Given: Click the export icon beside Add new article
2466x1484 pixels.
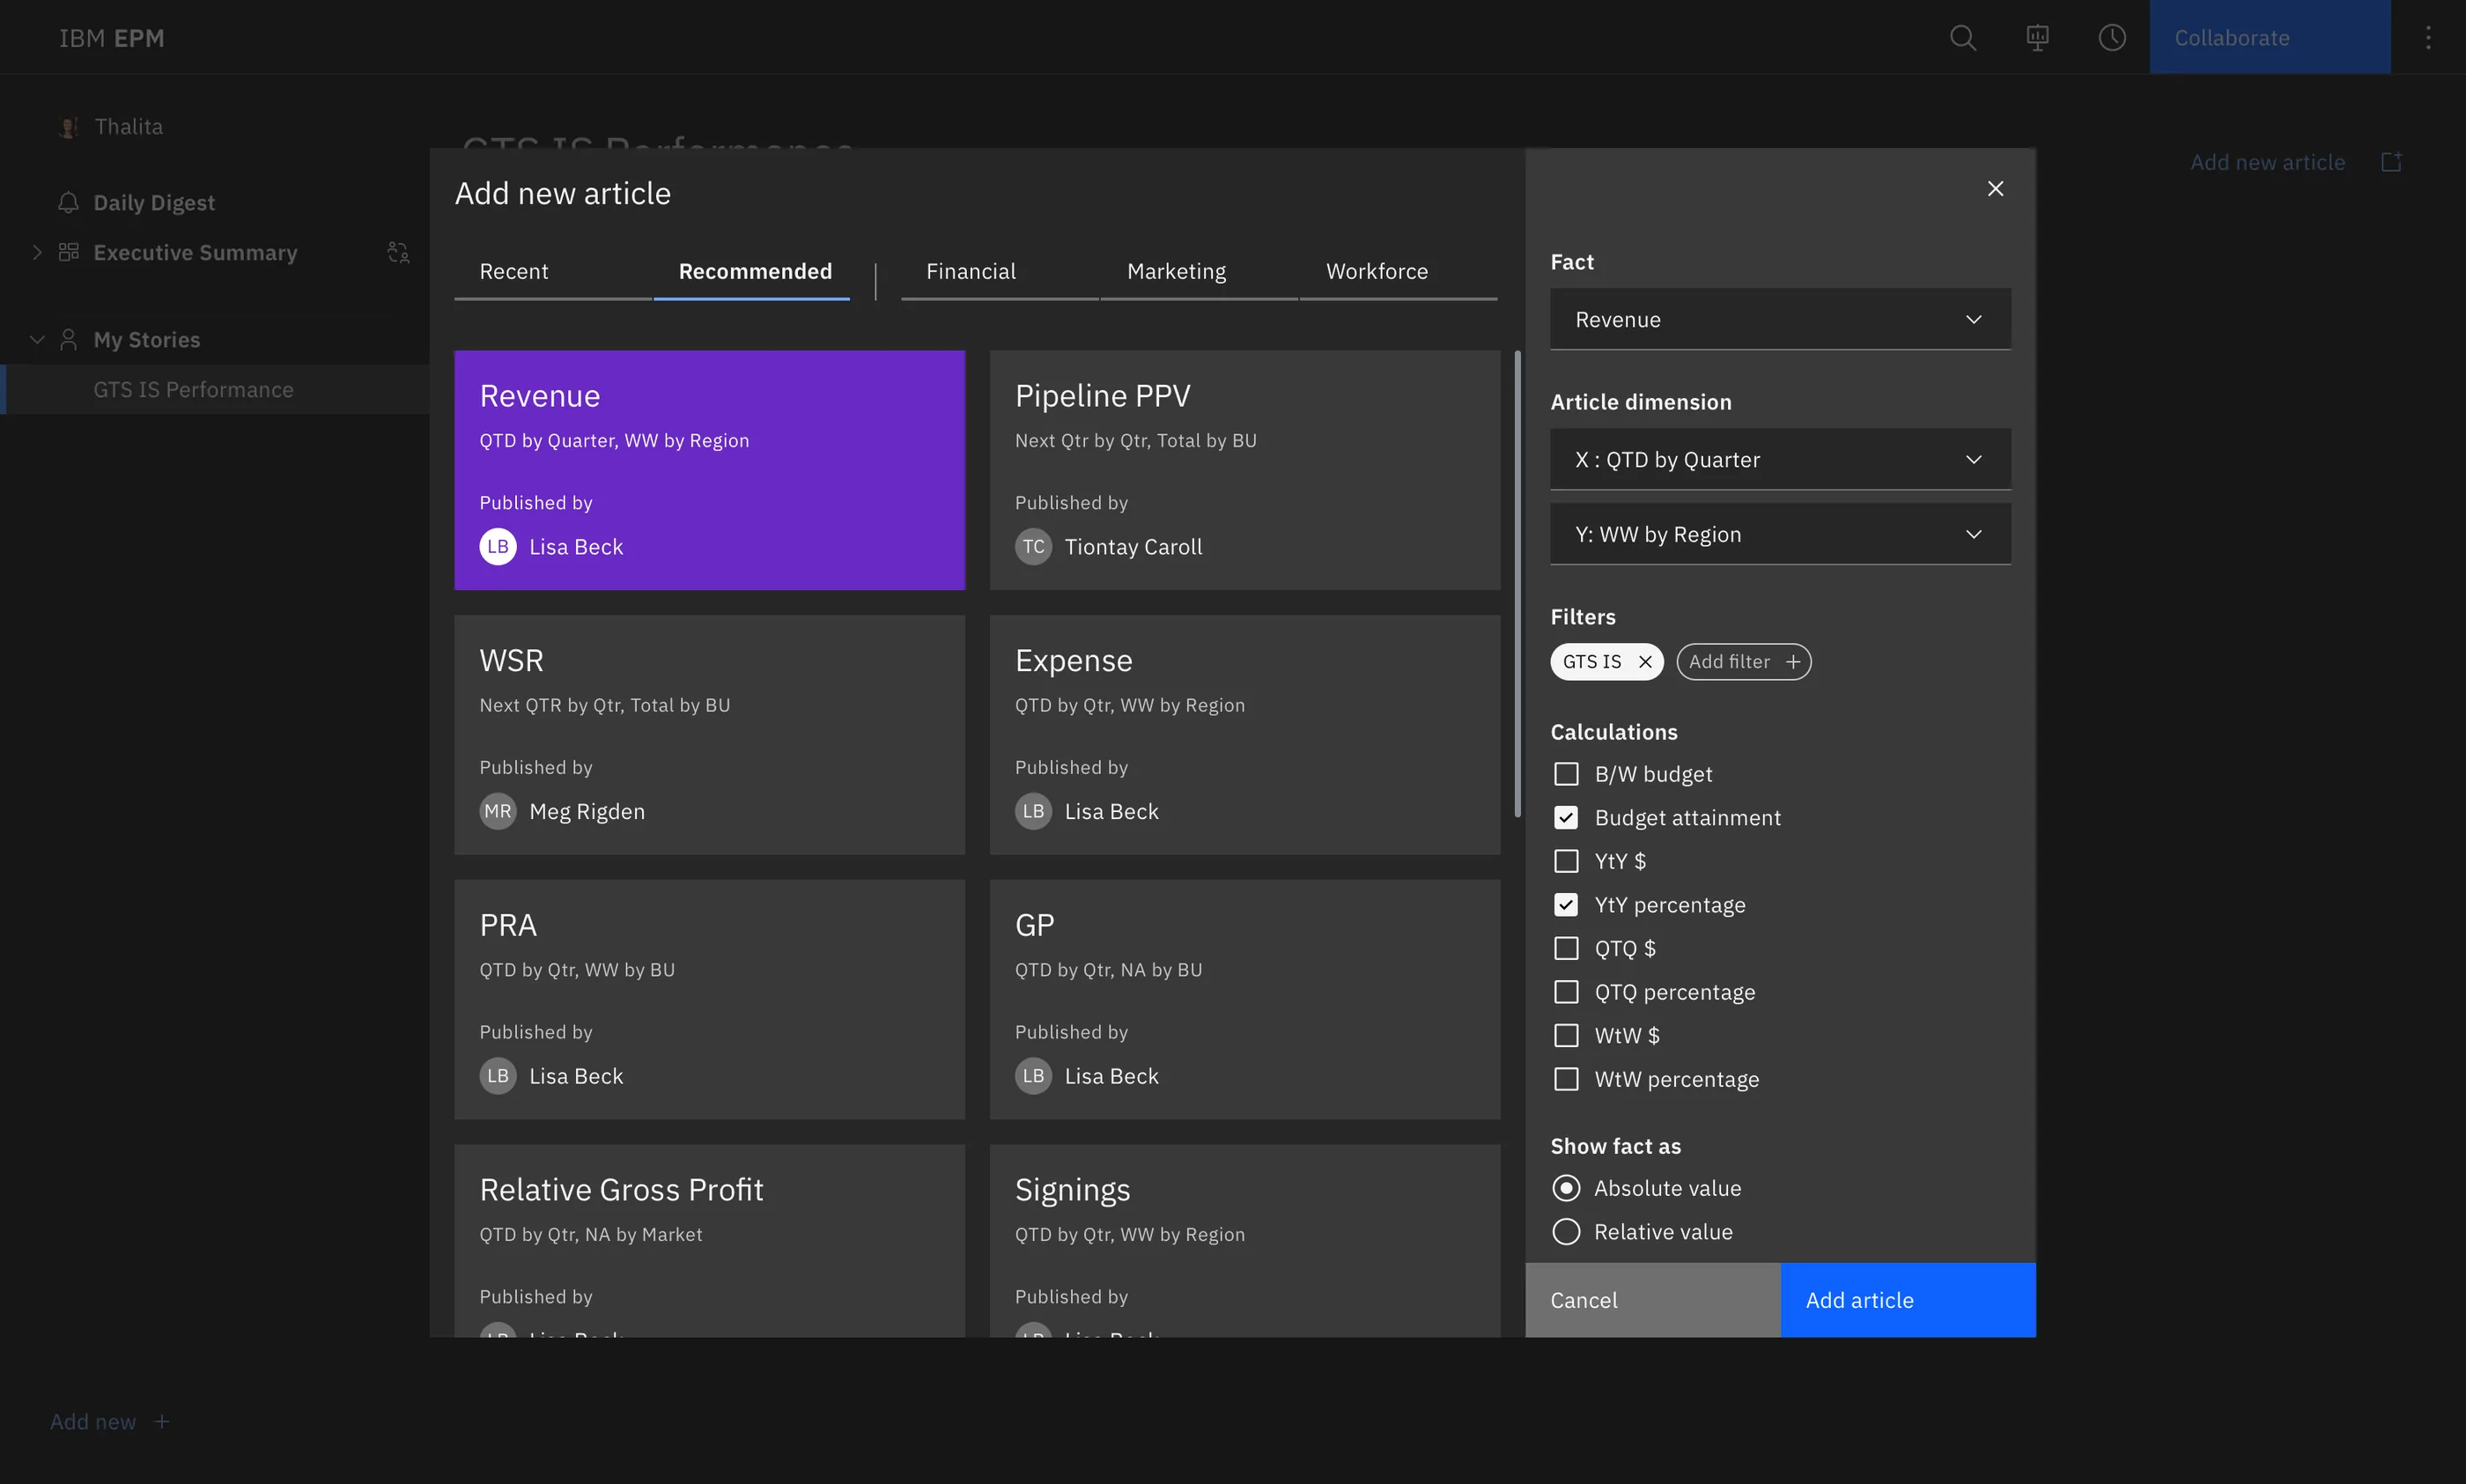Looking at the screenshot, I should click(x=2391, y=162).
